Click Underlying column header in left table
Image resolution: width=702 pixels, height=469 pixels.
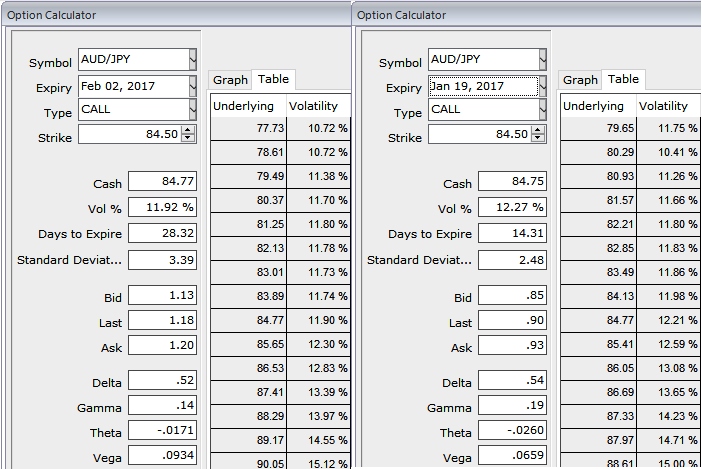[x=248, y=106]
